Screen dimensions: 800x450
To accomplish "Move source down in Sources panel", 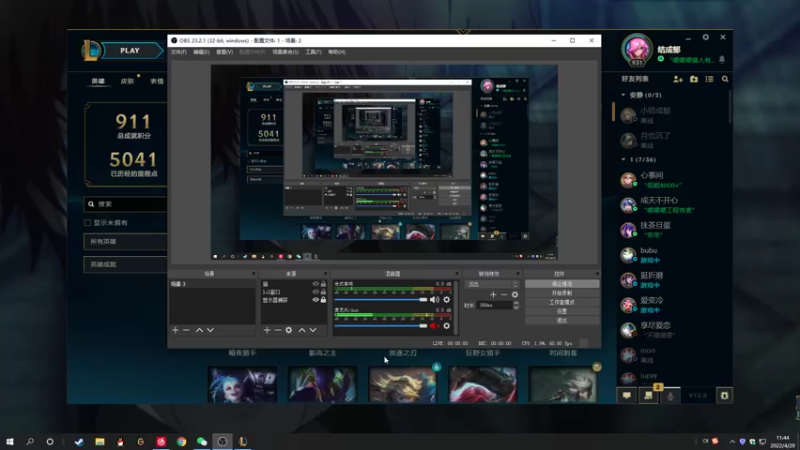I will coord(313,330).
